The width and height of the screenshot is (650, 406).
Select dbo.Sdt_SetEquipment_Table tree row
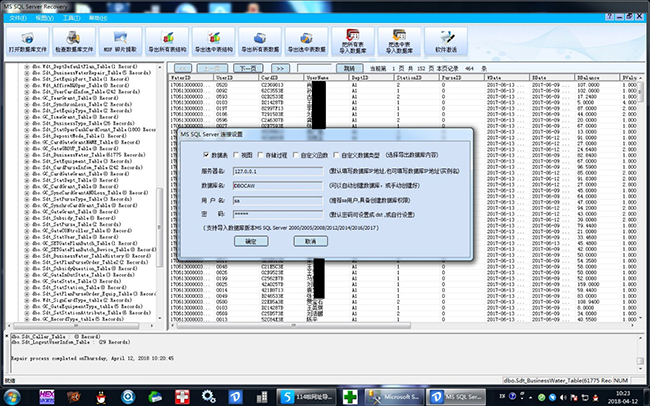click(82, 161)
